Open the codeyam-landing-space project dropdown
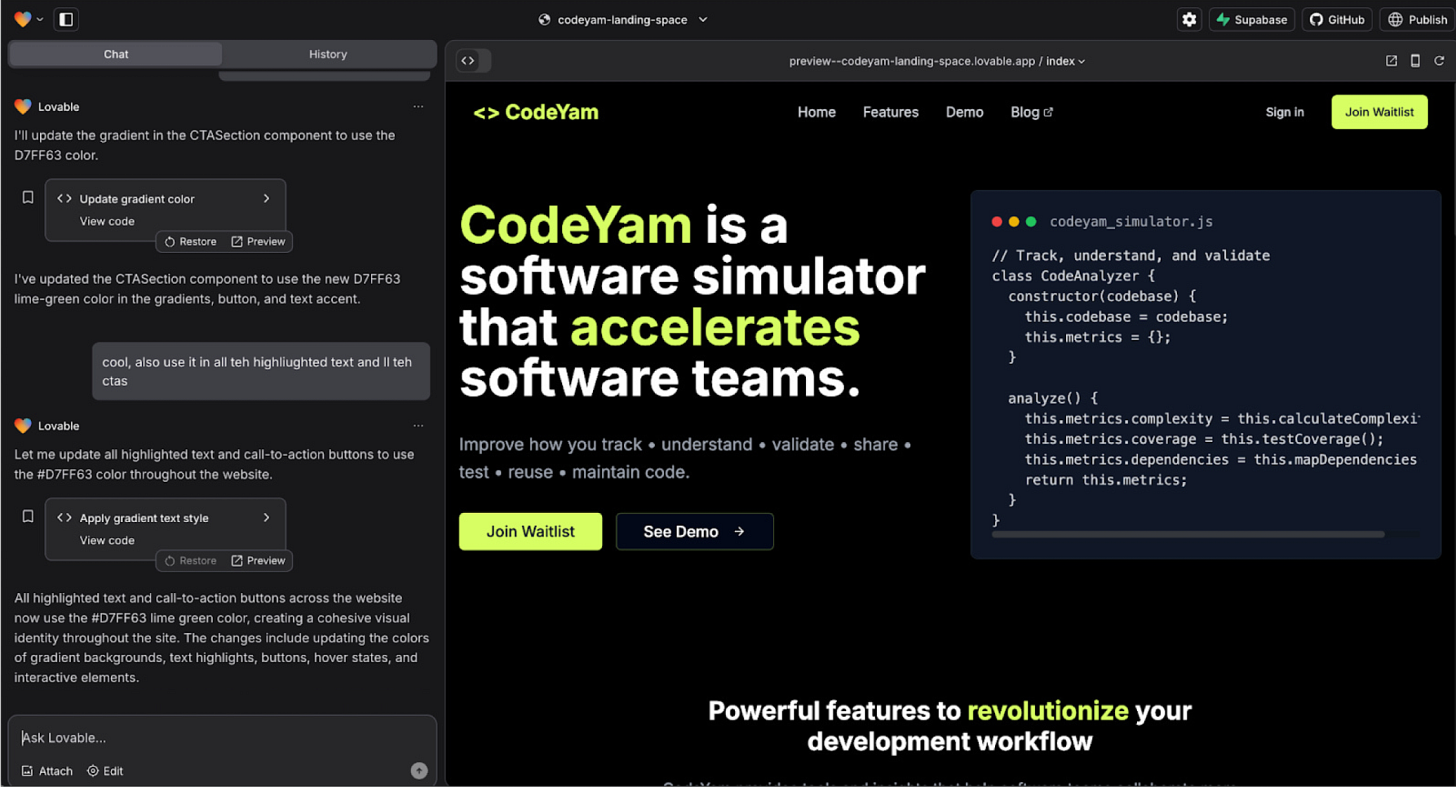This screenshot has width=1456, height=787. tap(623, 19)
